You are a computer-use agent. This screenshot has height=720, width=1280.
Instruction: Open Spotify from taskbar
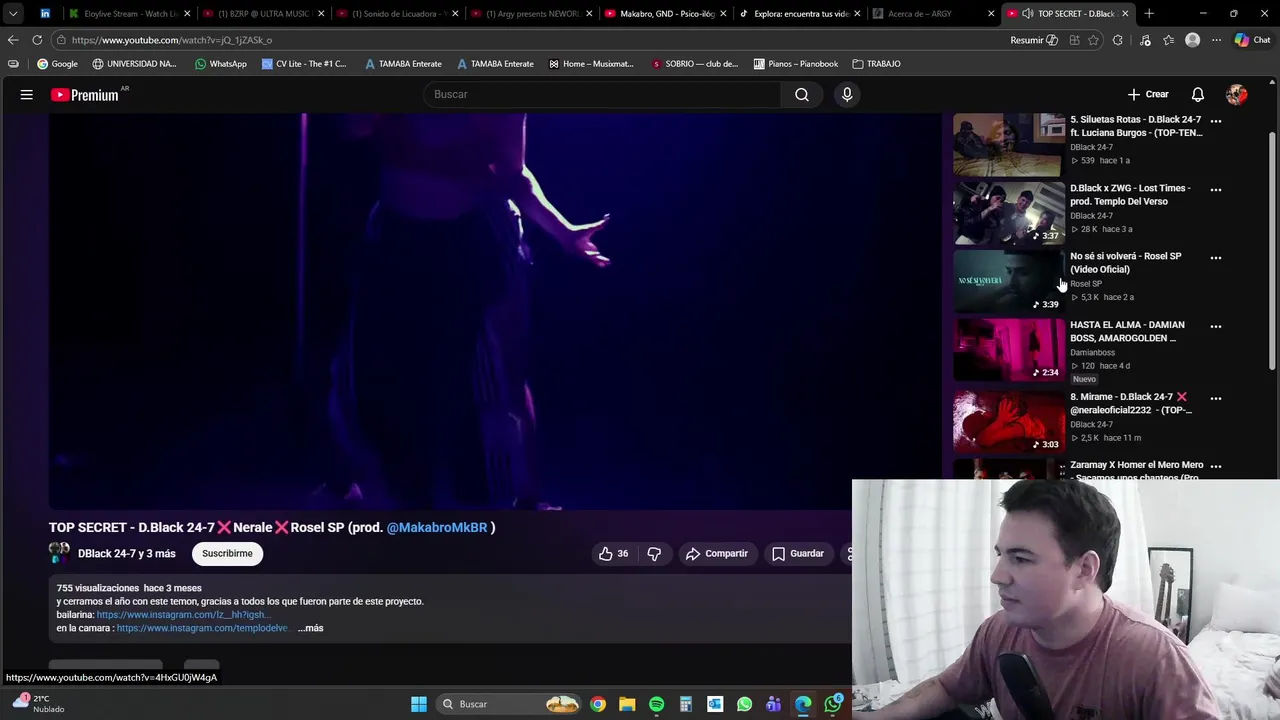tap(656, 704)
